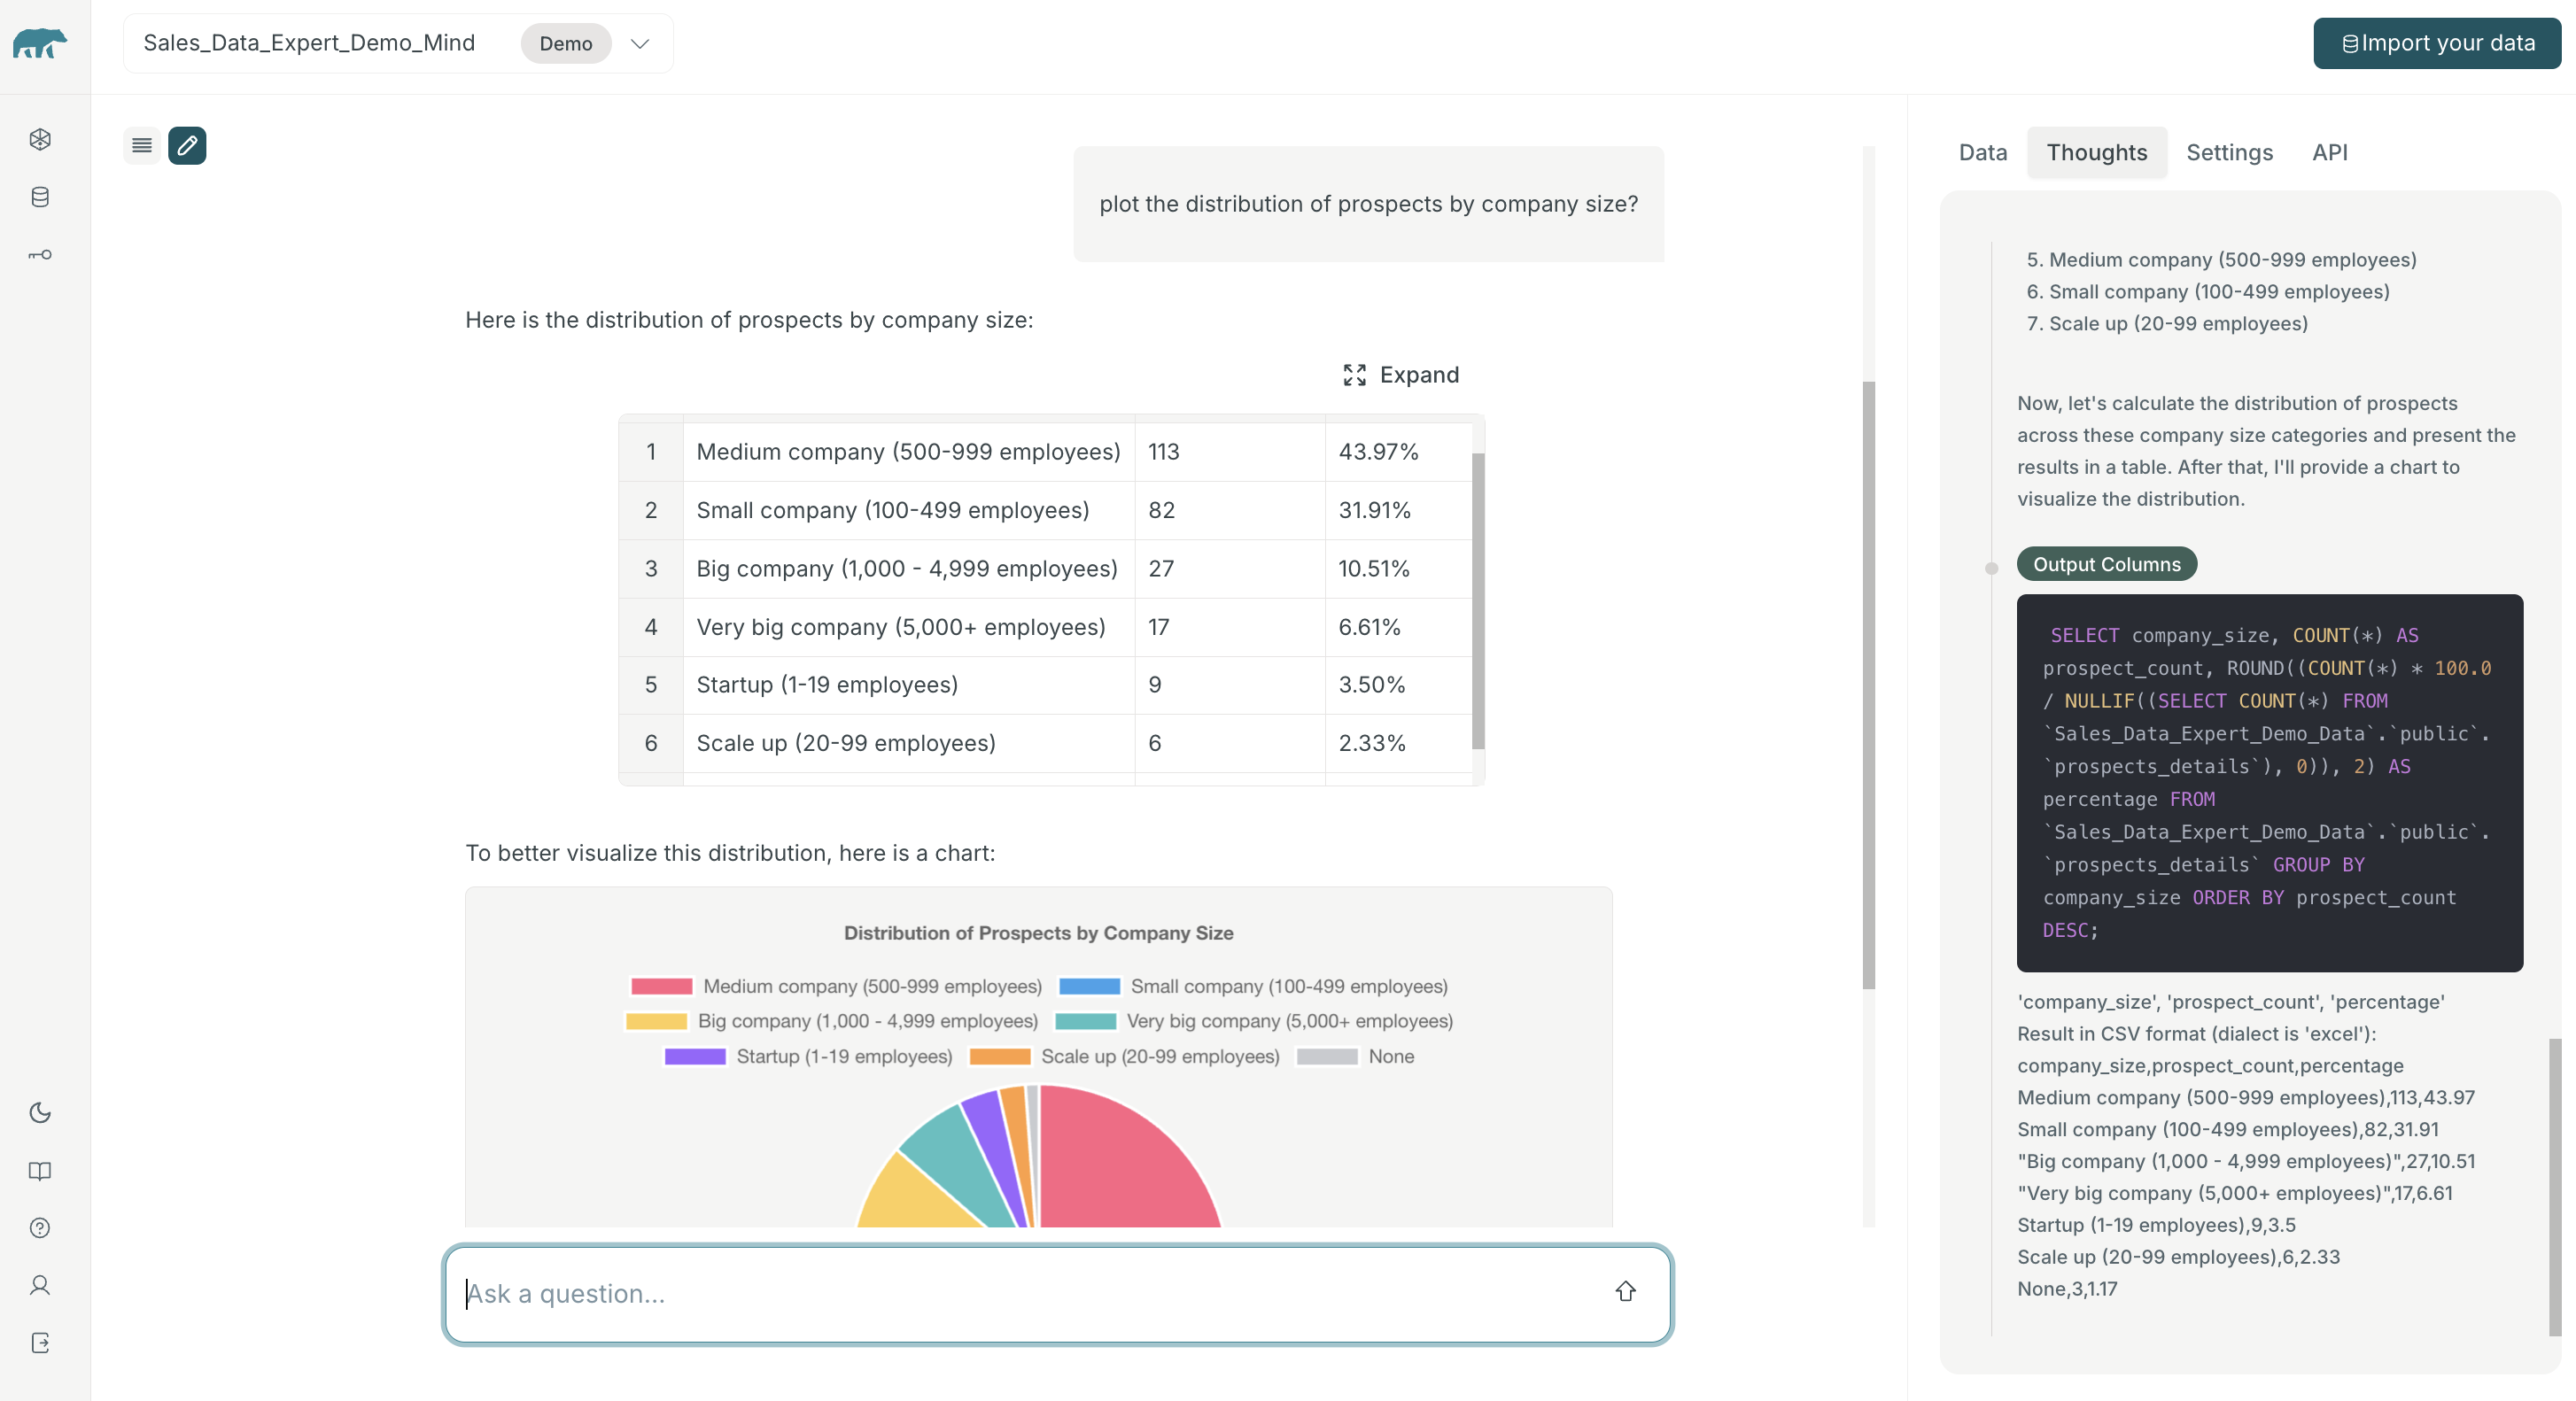Screen dimensions: 2576x1401
Task: Toggle the conversation list icon
Action: pyautogui.click(x=142, y=146)
